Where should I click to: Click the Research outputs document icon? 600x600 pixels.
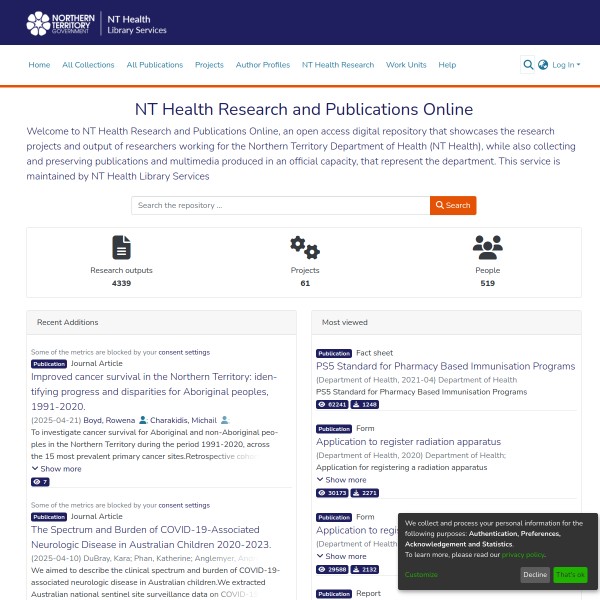click(121, 247)
